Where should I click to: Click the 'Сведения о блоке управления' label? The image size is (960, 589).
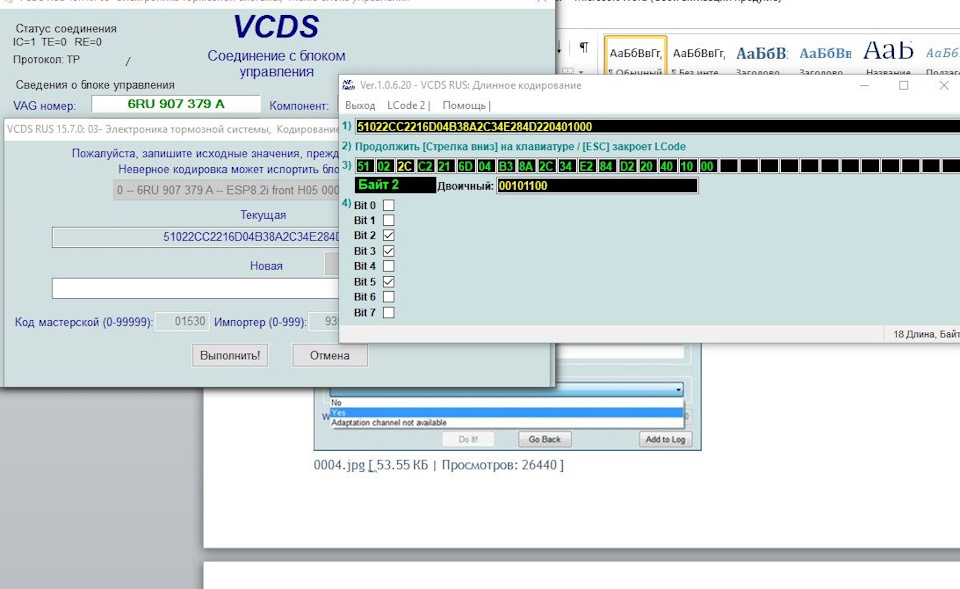(x=95, y=85)
